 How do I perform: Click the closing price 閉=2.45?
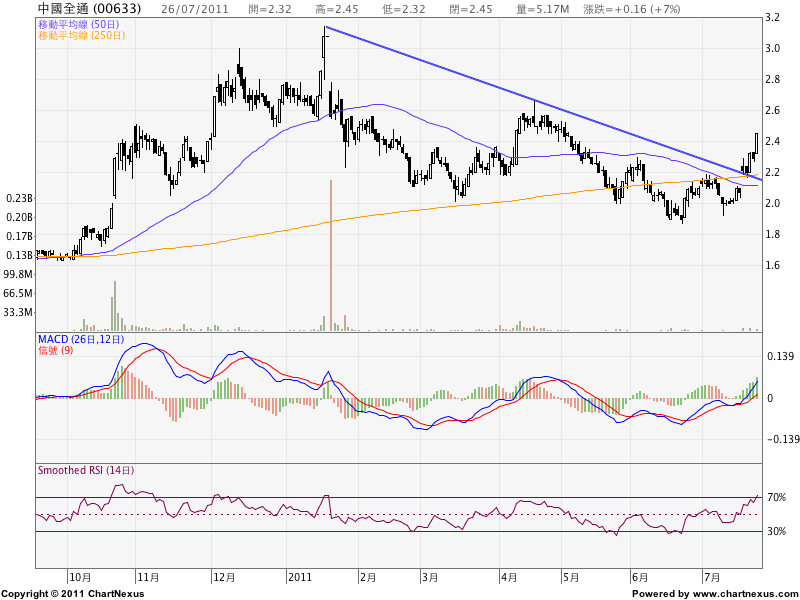[471, 9]
